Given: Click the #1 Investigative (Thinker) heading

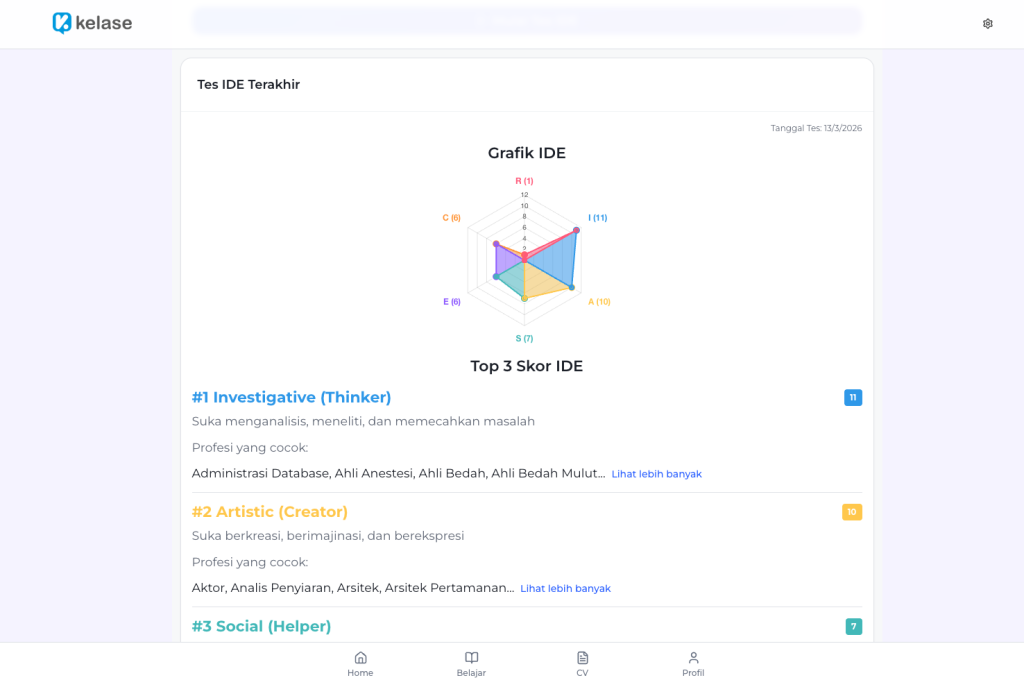Looking at the screenshot, I should point(291,397).
